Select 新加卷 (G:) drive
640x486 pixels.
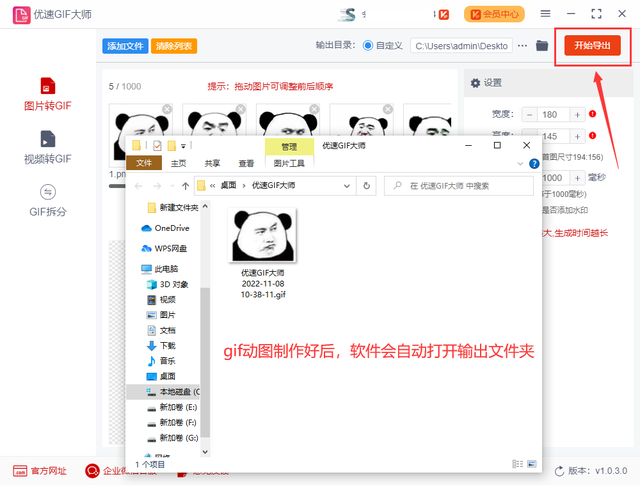click(172, 438)
